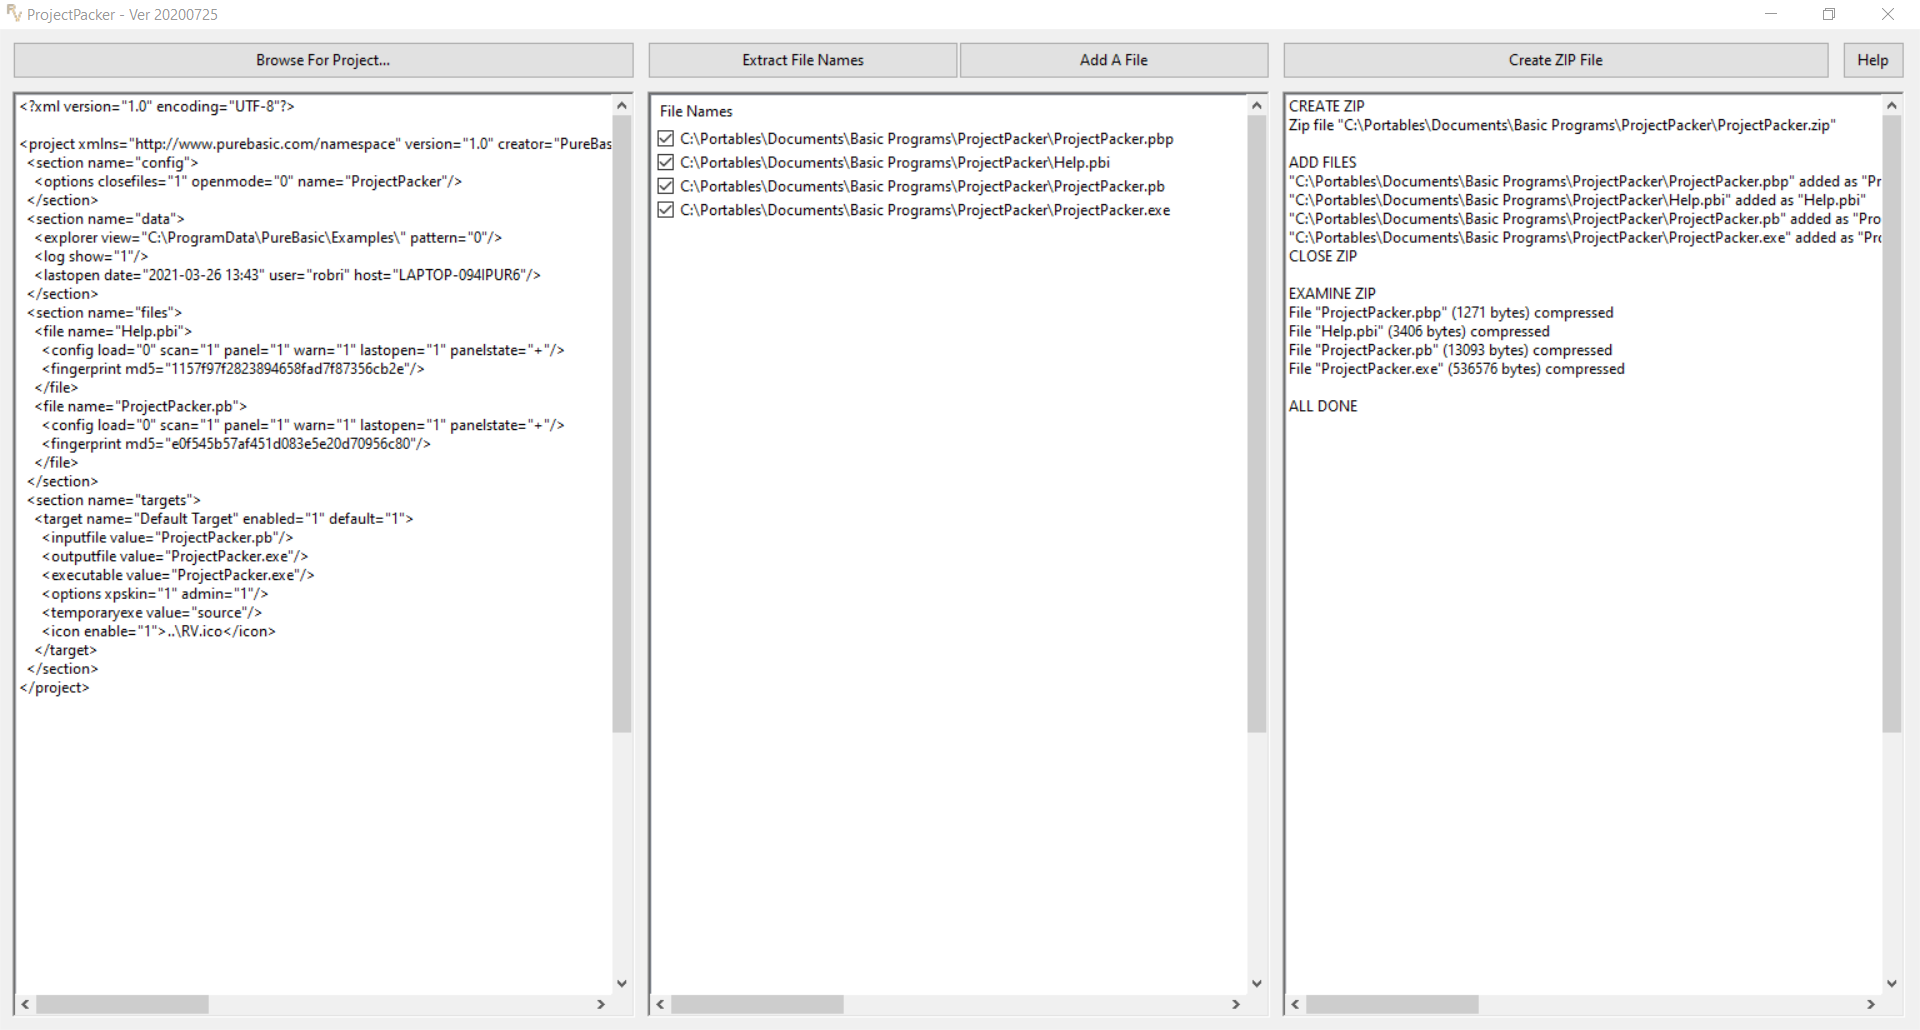Click scroll right arrow in XML project panel
Screen dimensions: 1920x1030
pos(601,1004)
